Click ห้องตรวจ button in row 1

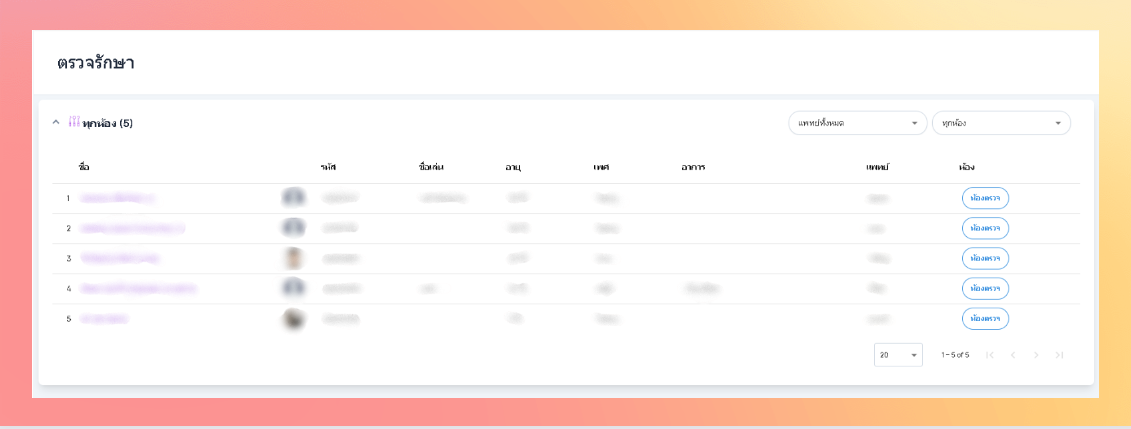[985, 198]
